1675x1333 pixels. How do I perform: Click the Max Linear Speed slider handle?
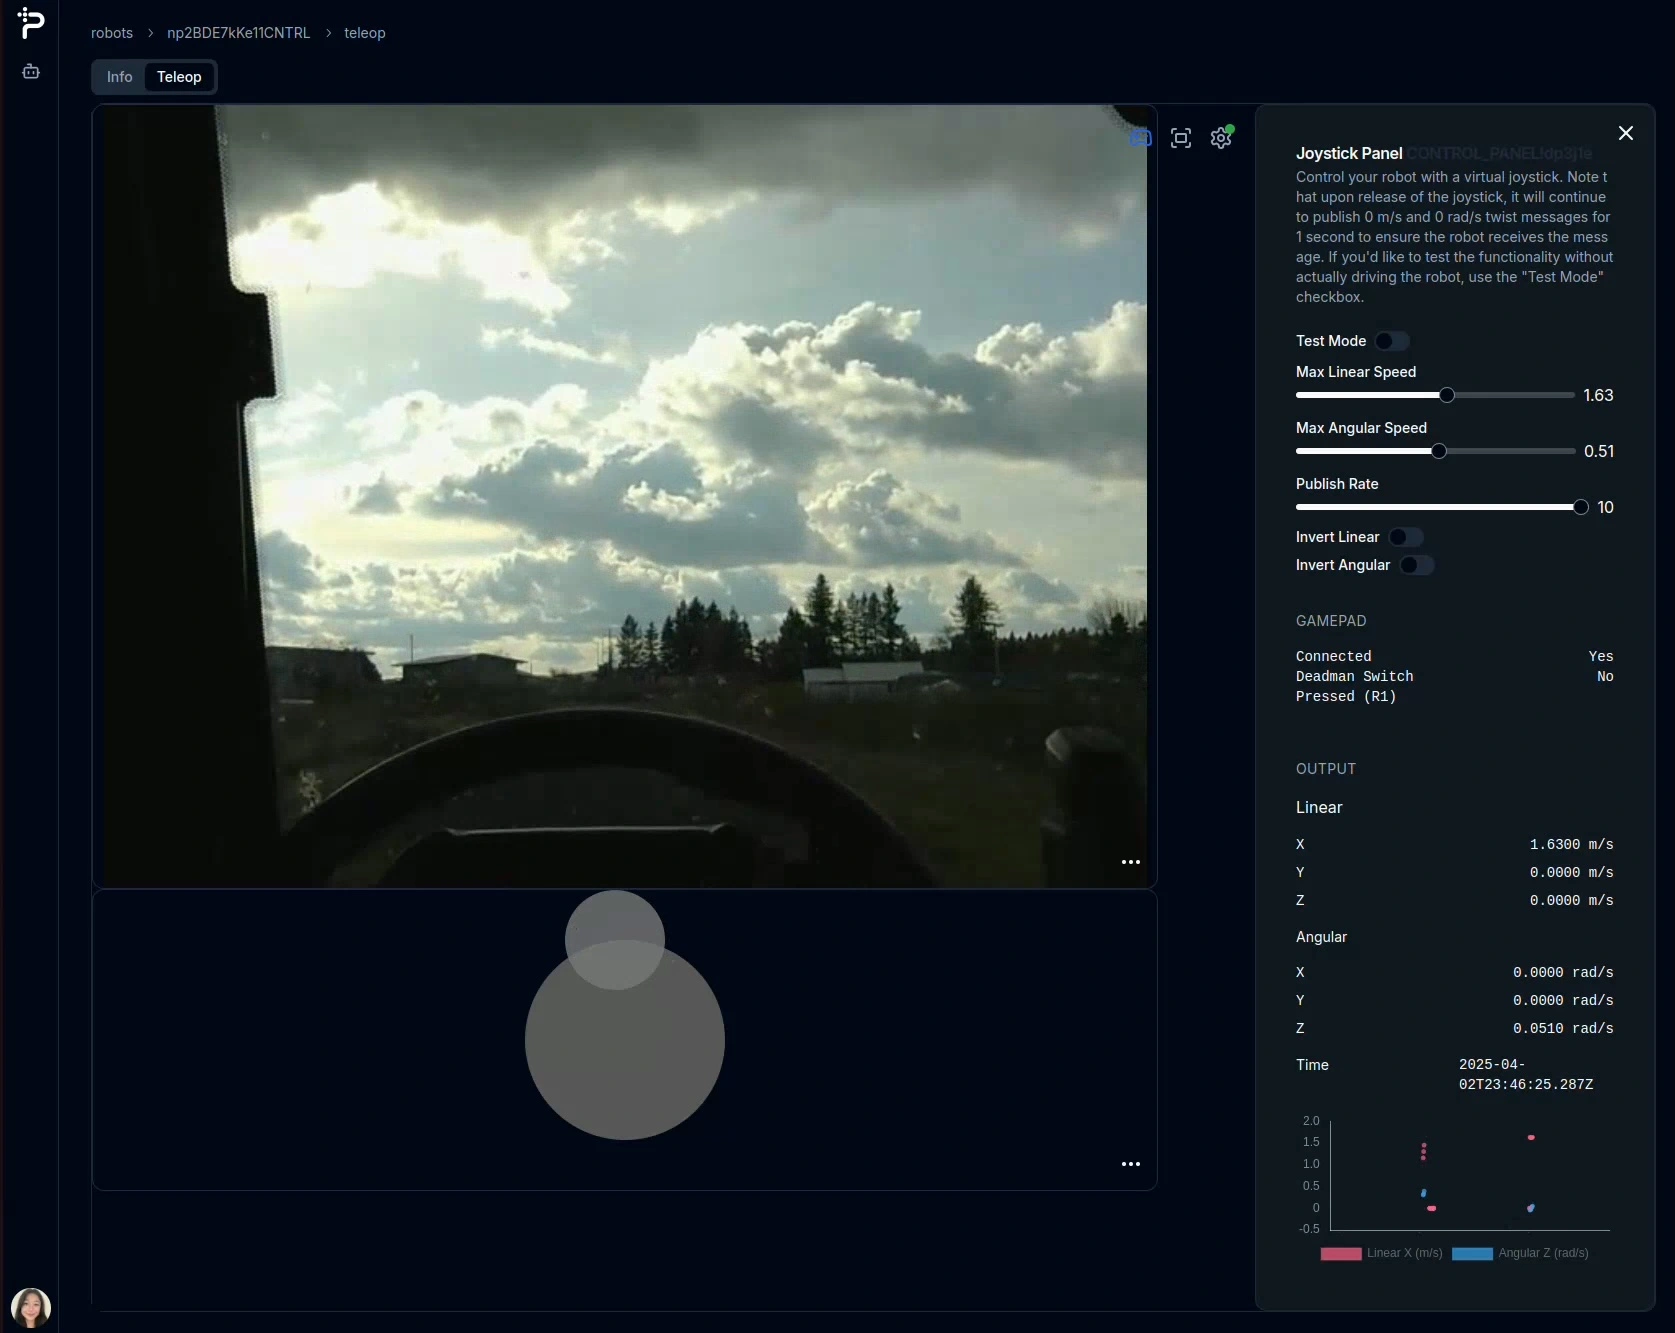(x=1447, y=395)
